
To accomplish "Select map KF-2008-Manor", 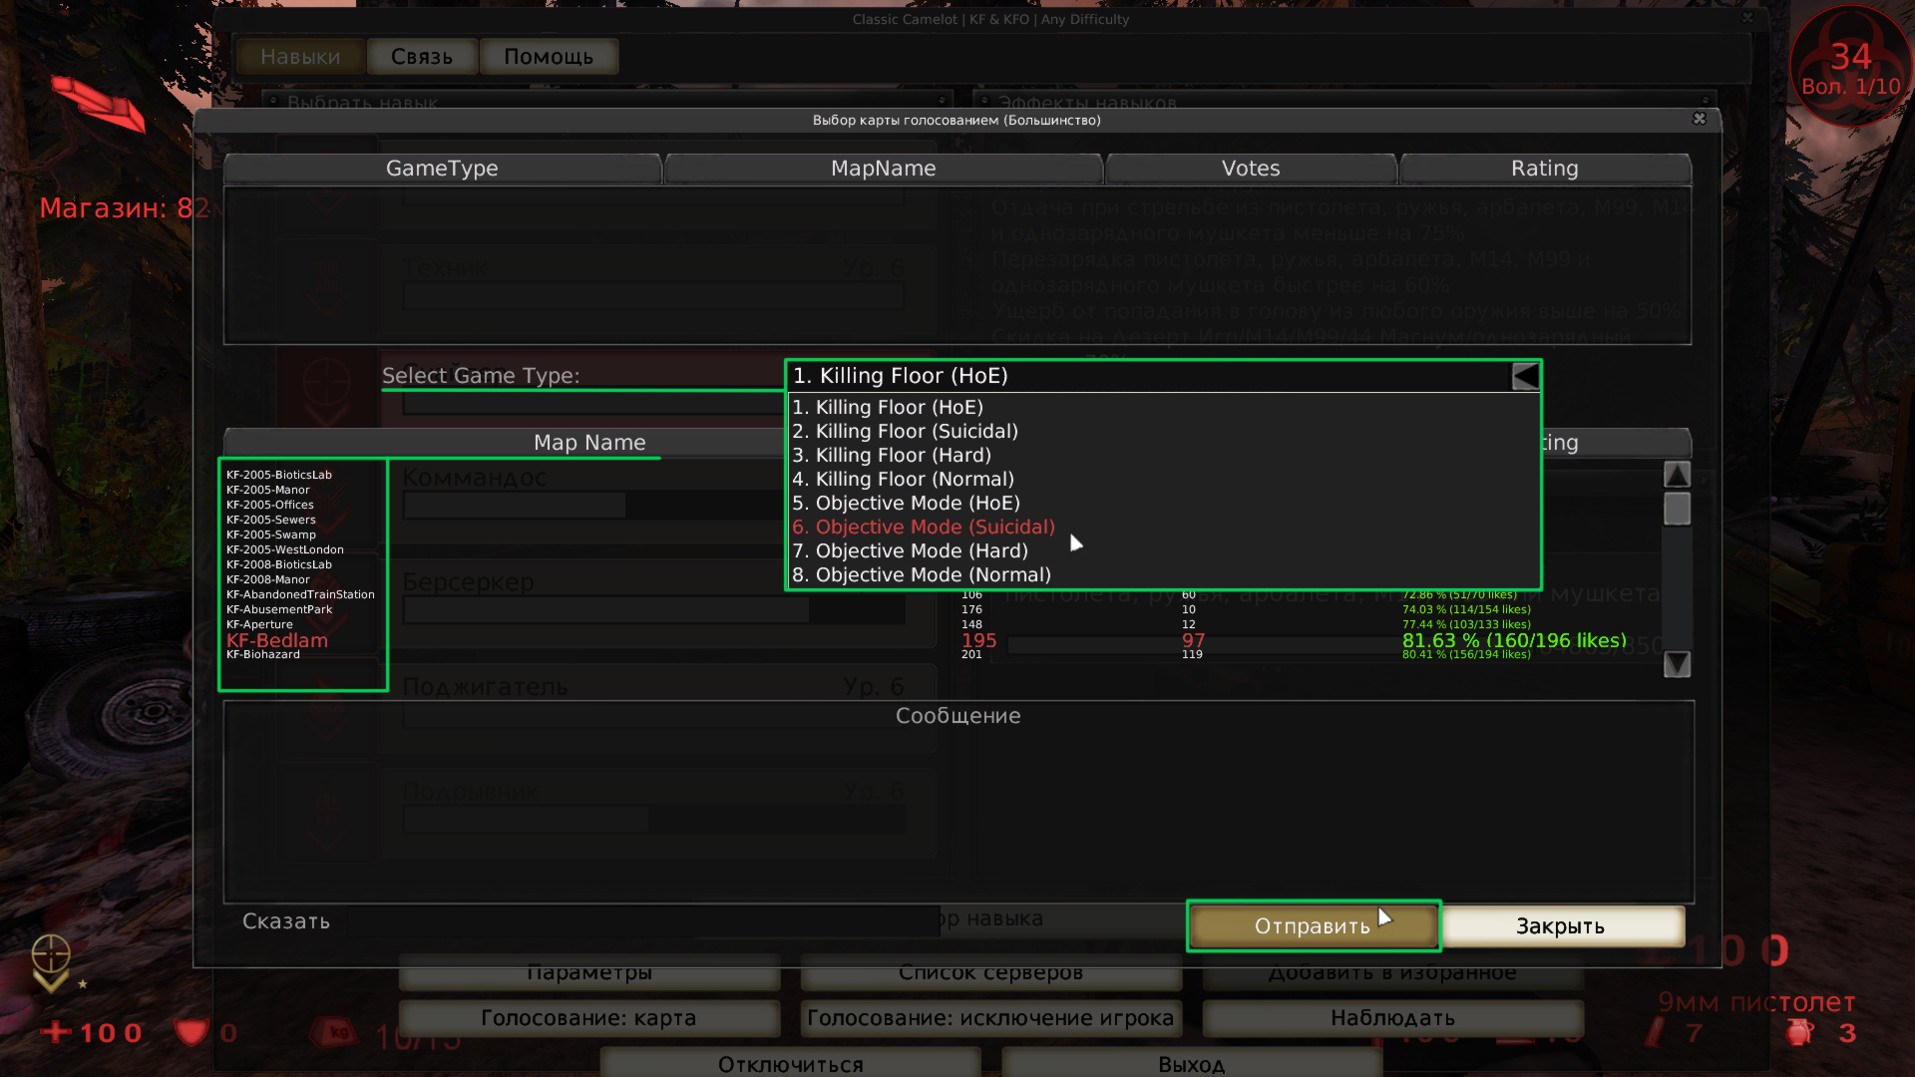I will pyautogui.click(x=268, y=580).
